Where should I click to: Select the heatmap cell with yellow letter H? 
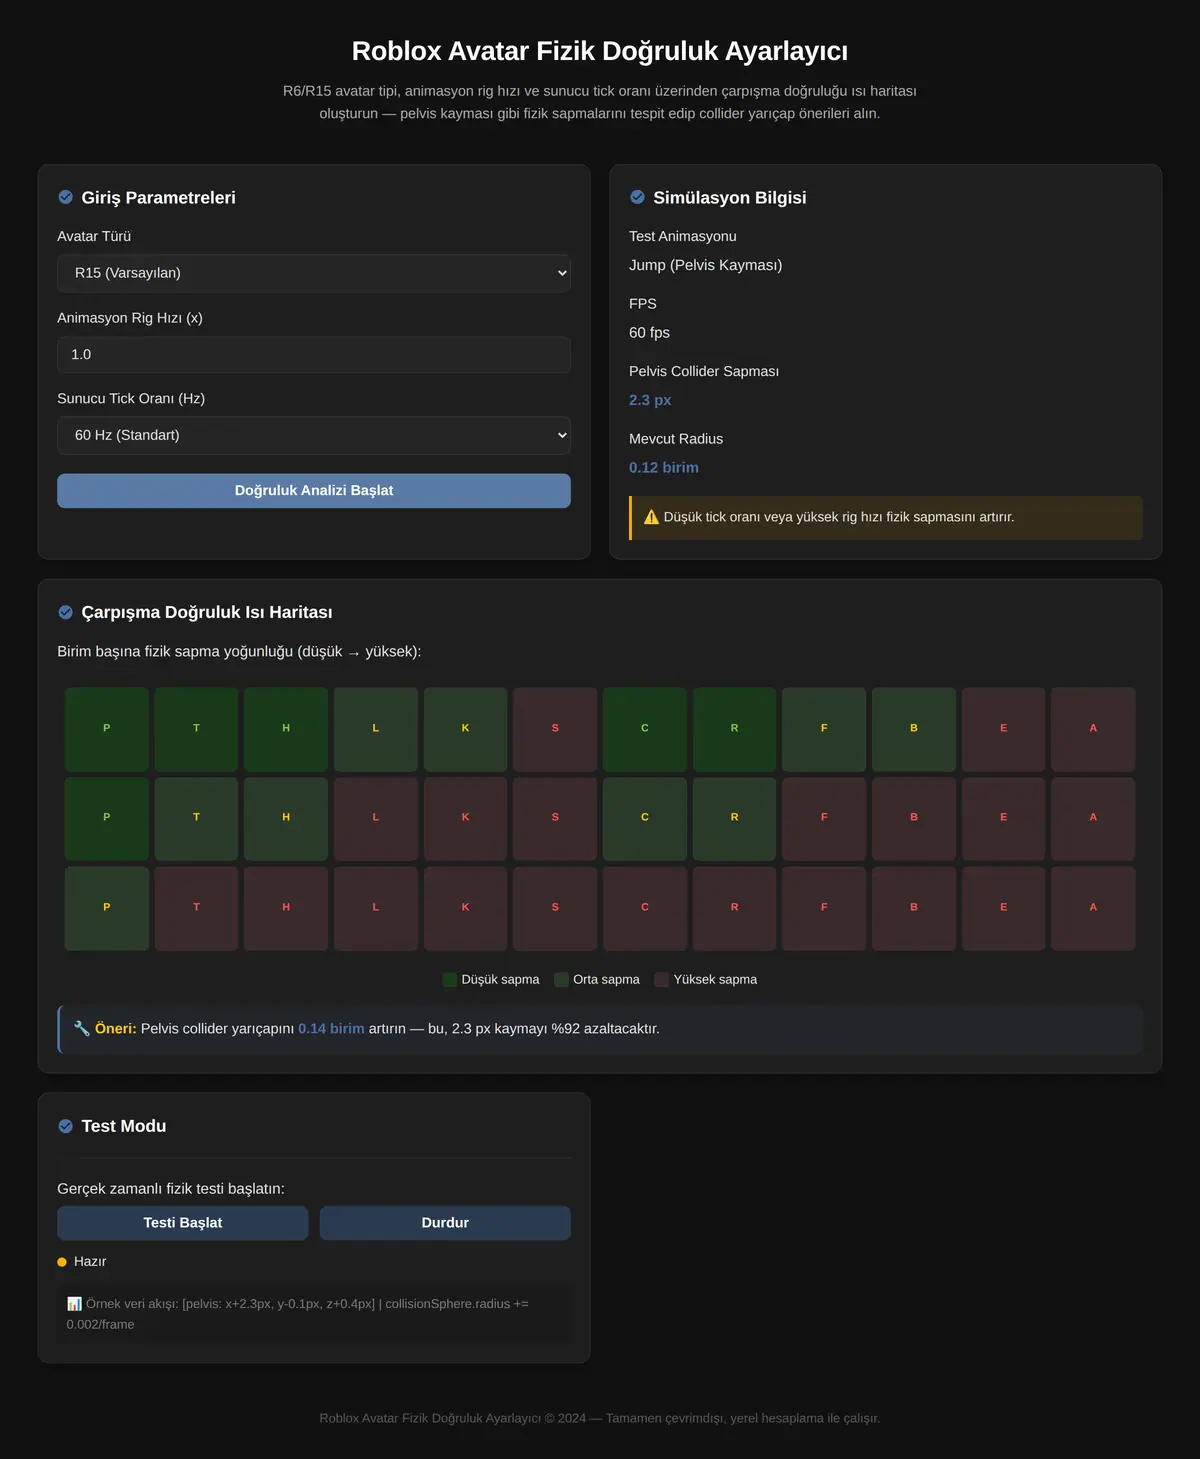286,818
